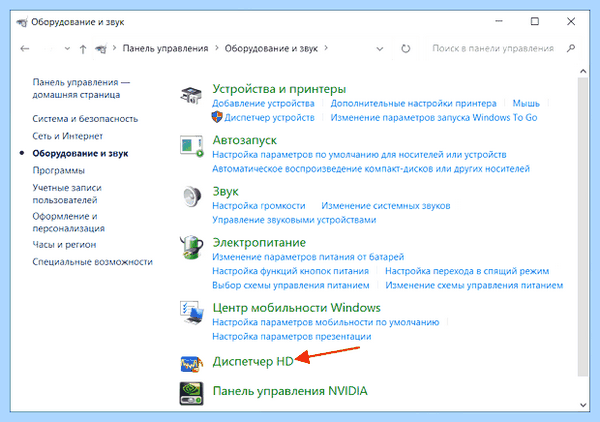Open Устройства и принтеры heading

[x=279, y=89]
